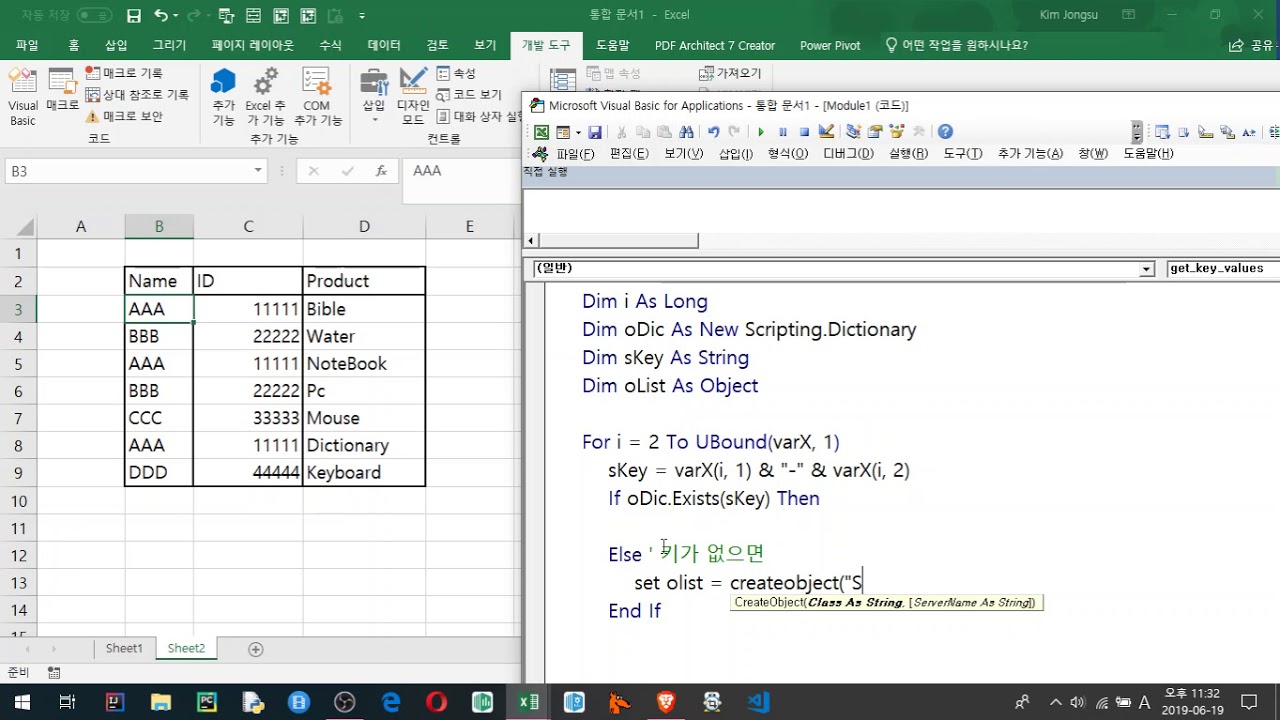Add a new sheet with plus button

coord(255,649)
